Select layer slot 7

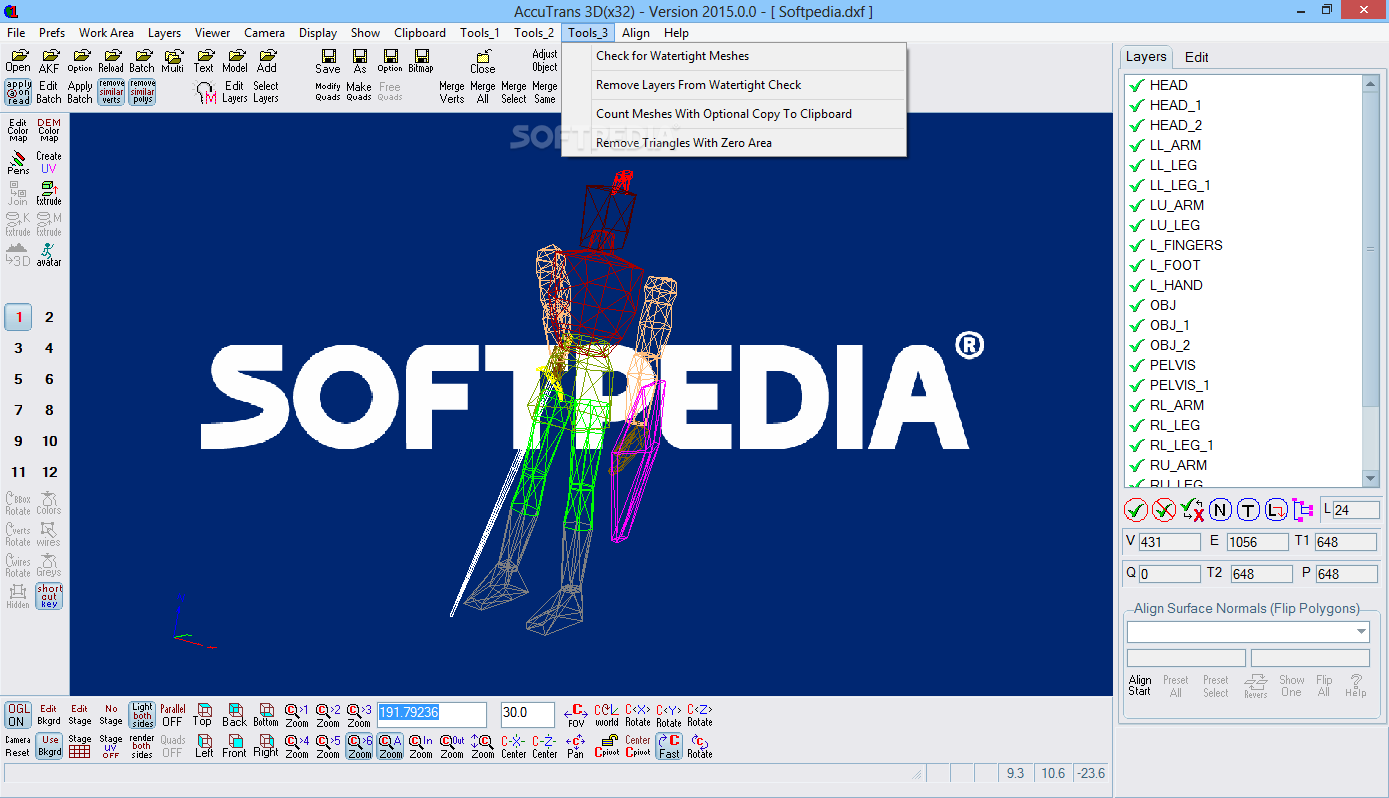tap(18, 410)
